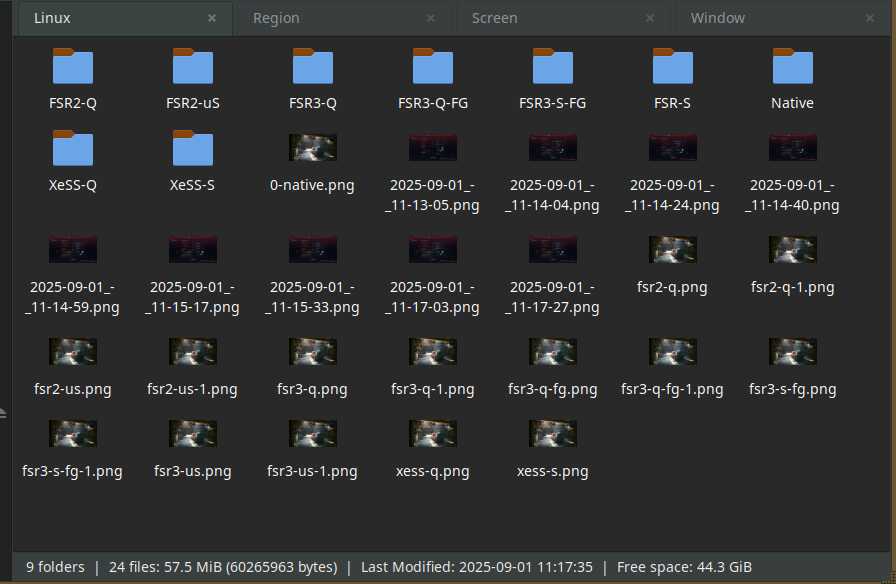Select the 2025-09-01_-_11-14-24.png thumbnail

673,147
